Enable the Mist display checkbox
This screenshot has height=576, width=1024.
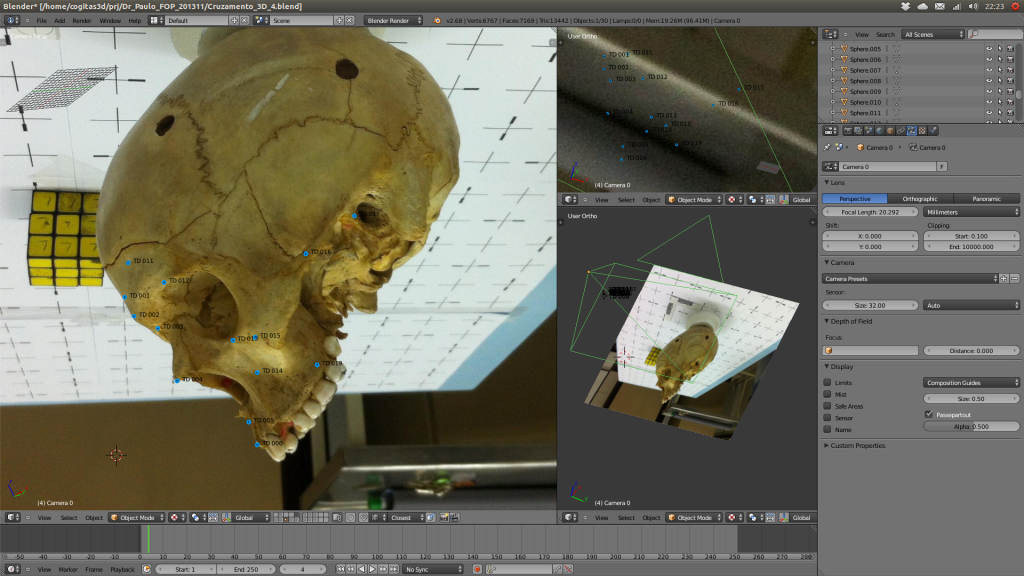828,395
